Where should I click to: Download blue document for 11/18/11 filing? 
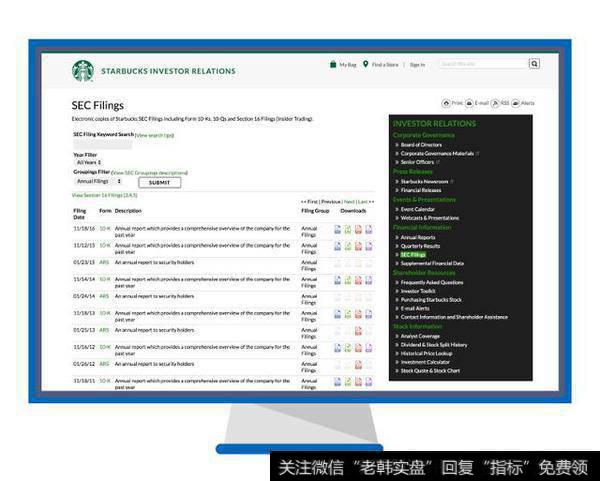point(338,382)
